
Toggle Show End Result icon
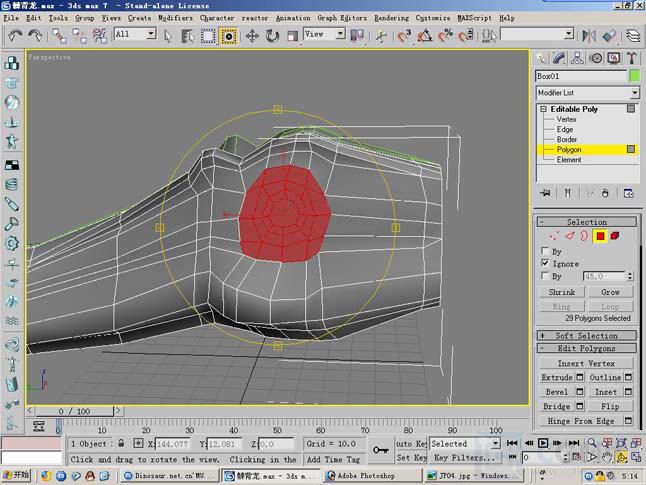tap(567, 193)
